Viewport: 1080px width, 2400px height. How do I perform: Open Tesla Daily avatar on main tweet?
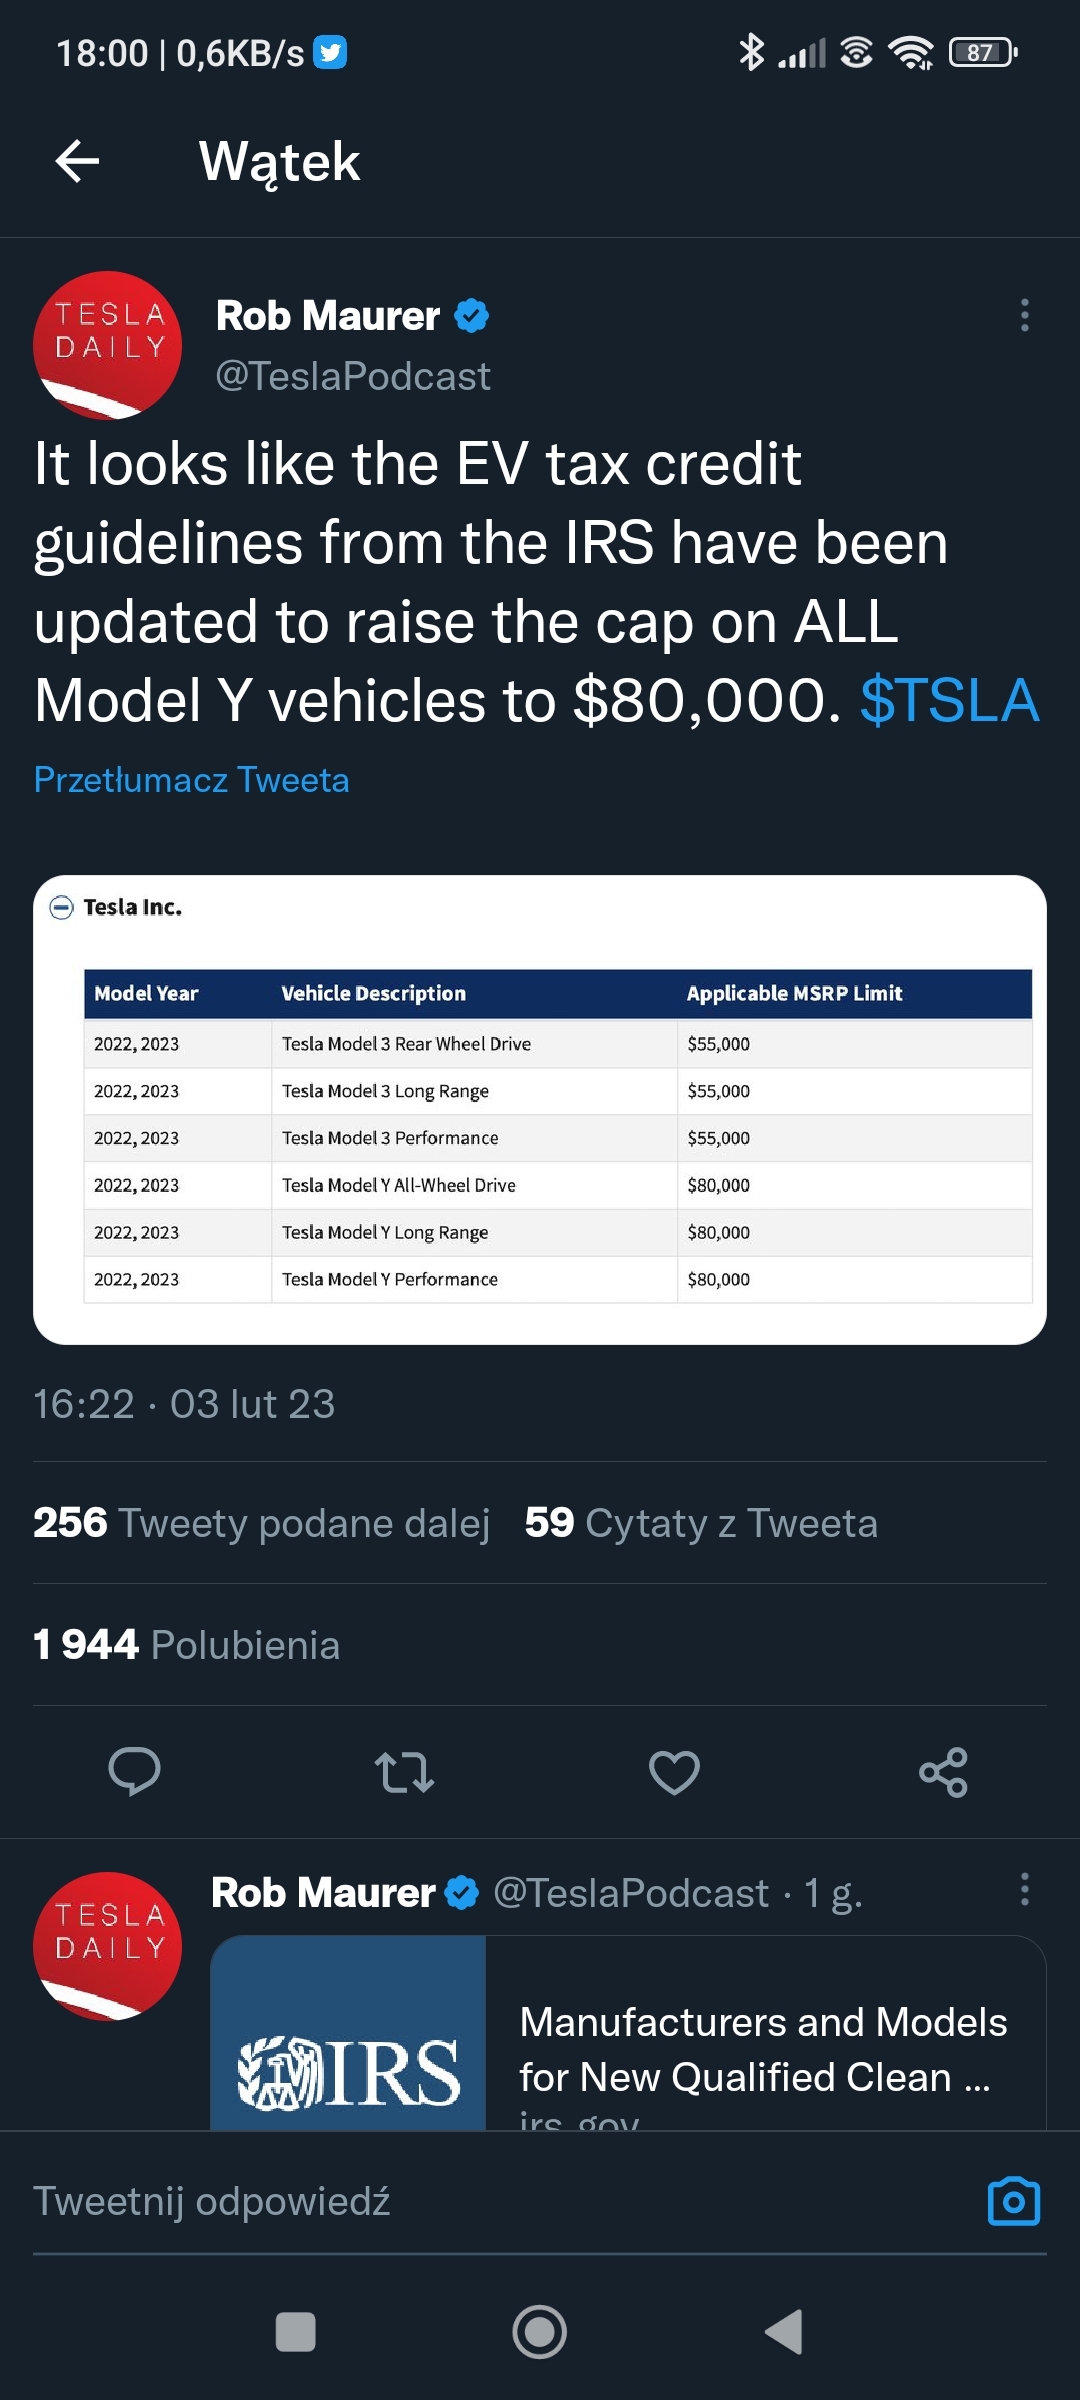tap(107, 345)
